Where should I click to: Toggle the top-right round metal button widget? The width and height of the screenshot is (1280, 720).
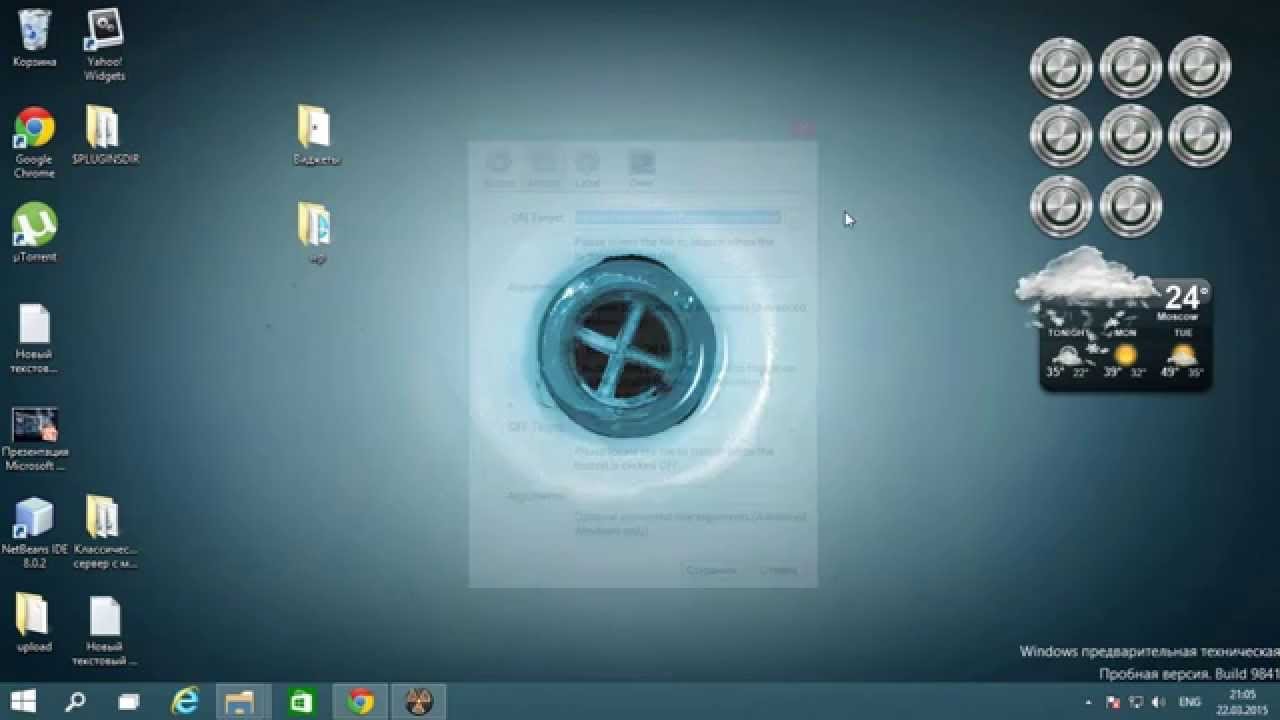point(1200,68)
